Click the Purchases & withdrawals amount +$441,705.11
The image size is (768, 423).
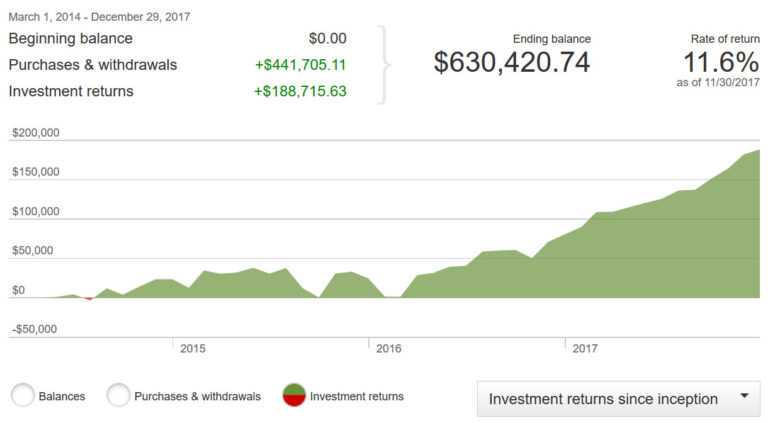pyautogui.click(x=301, y=65)
